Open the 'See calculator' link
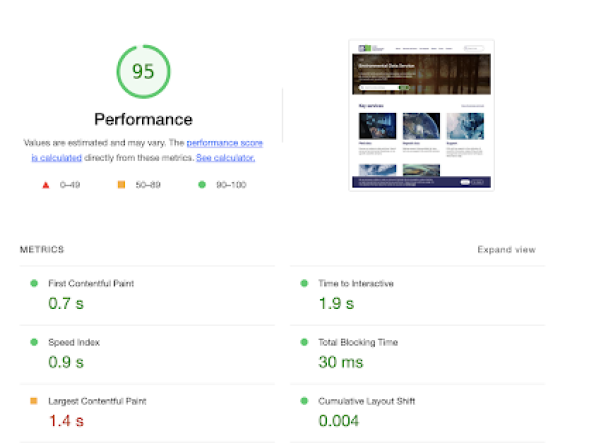The image size is (590, 443). [x=225, y=158]
